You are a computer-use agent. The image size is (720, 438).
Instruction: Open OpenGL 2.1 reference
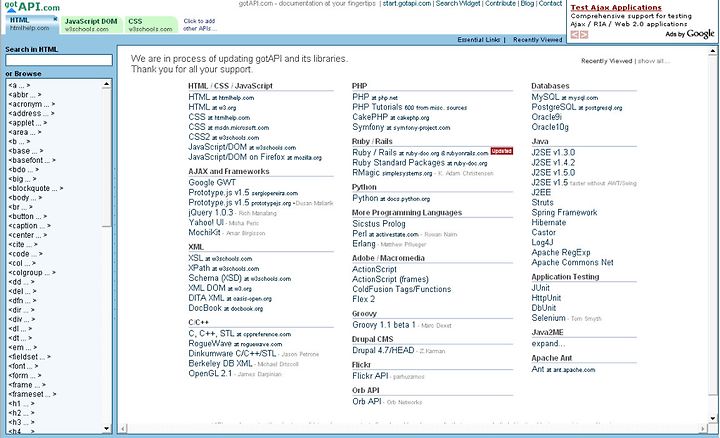pyautogui.click(x=210, y=374)
